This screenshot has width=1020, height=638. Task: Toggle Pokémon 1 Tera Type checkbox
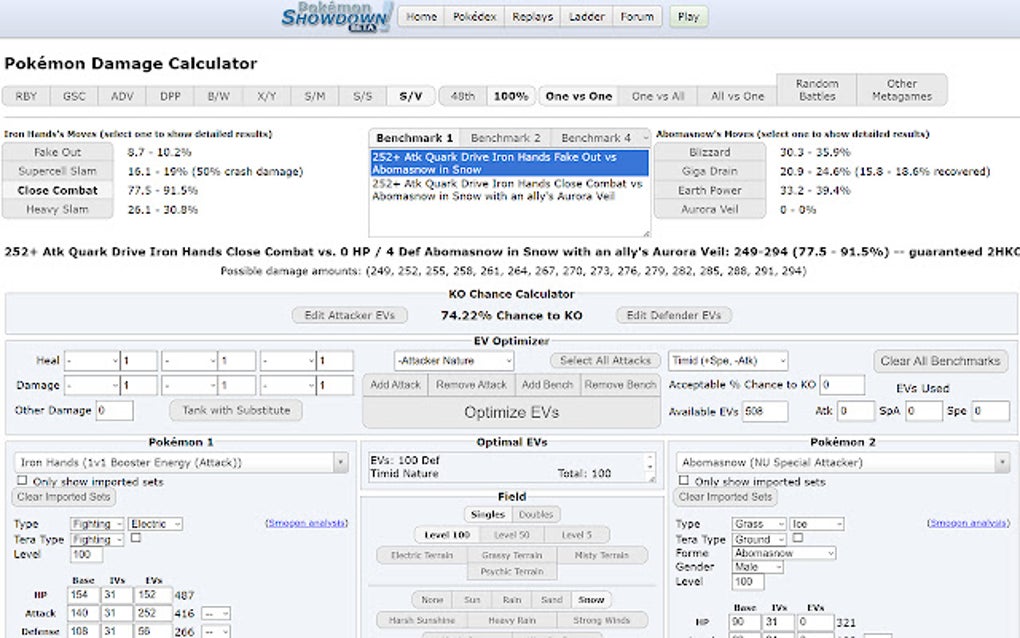click(x=136, y=538)
